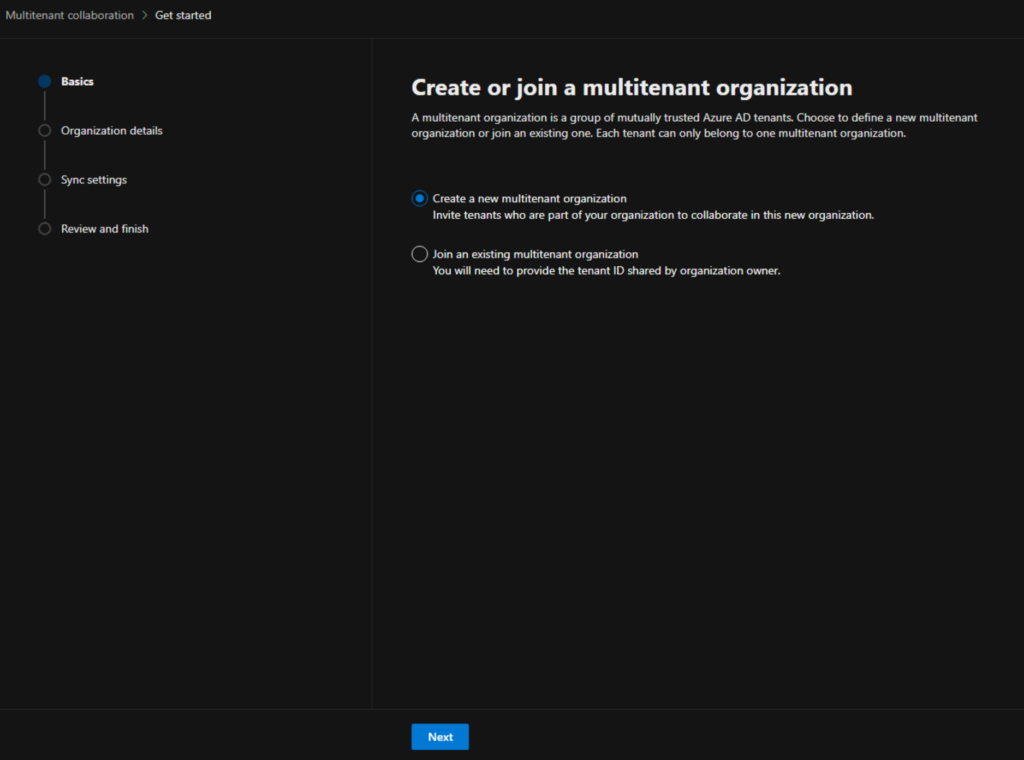The width and height of the screenshot is (1024, 760).
Task: Click the Sync settings step circle
Action: (44, 180)
